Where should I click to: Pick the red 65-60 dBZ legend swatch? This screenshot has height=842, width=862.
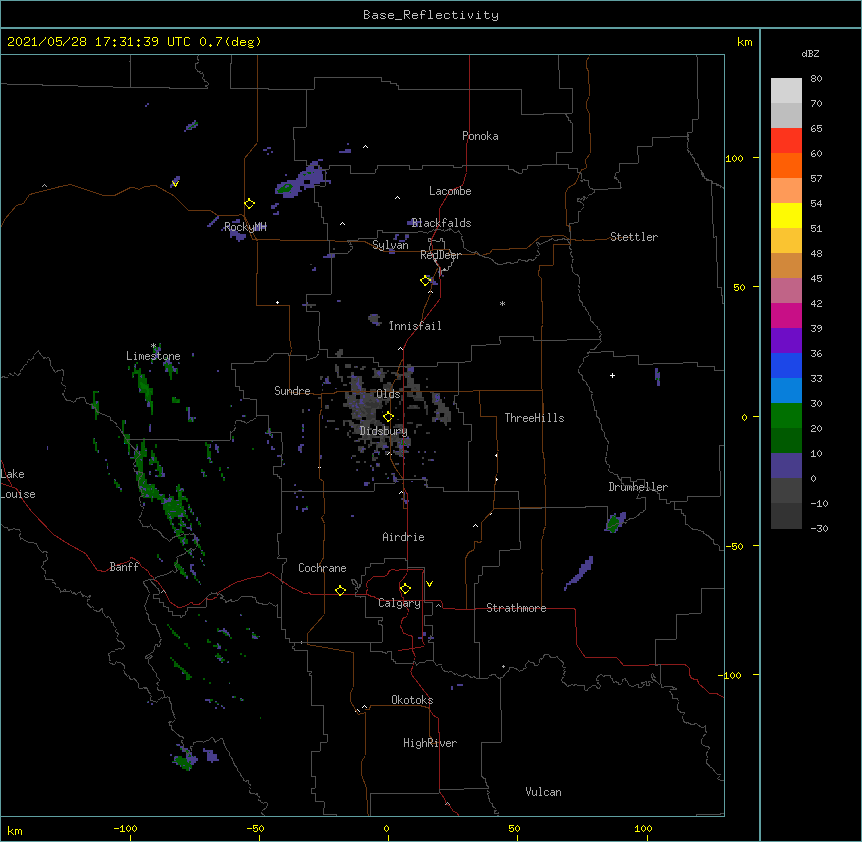pyautogui.click(x=786, y=141)
